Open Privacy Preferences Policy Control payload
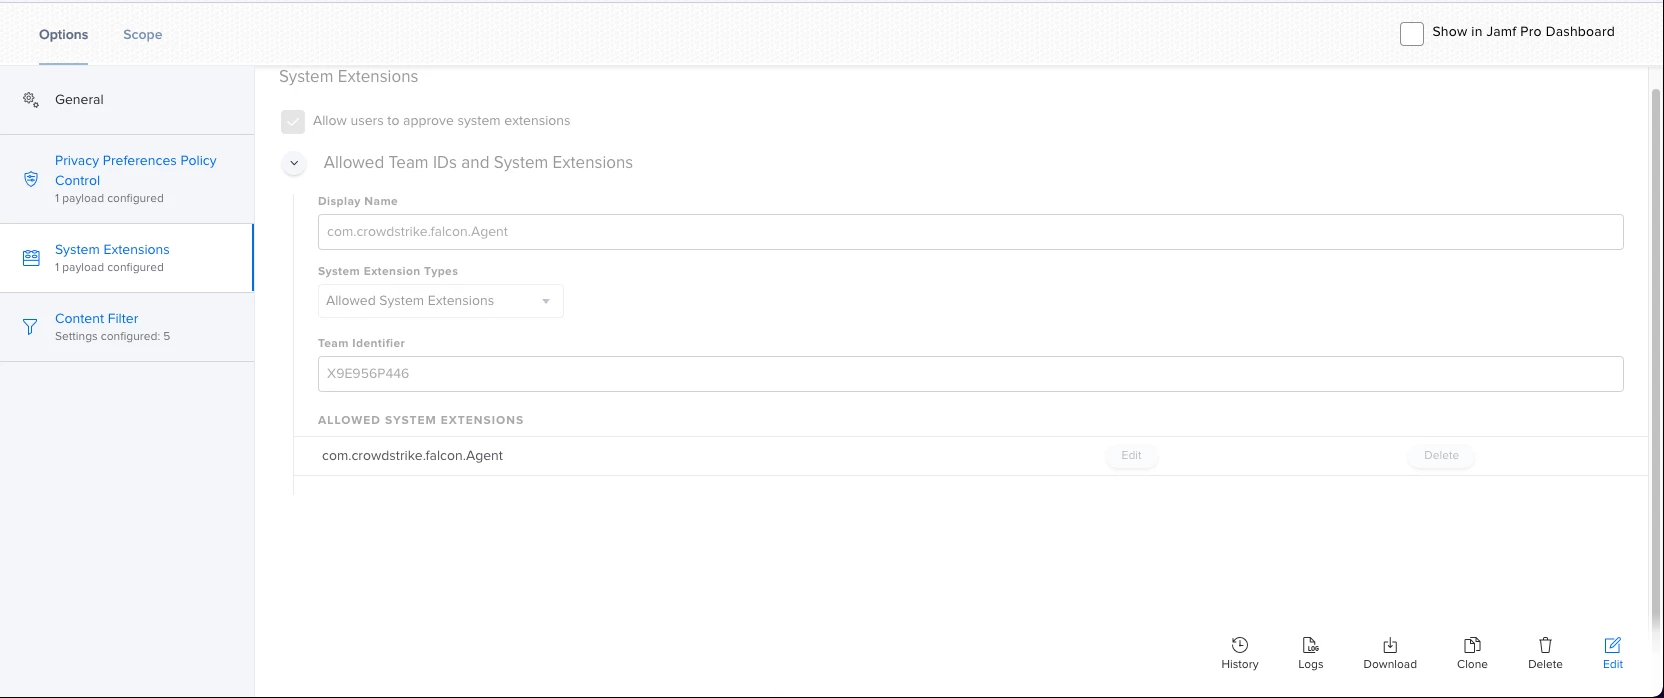Image resolution: width=1664 pixels, height=698 pixels. [127, 179]
